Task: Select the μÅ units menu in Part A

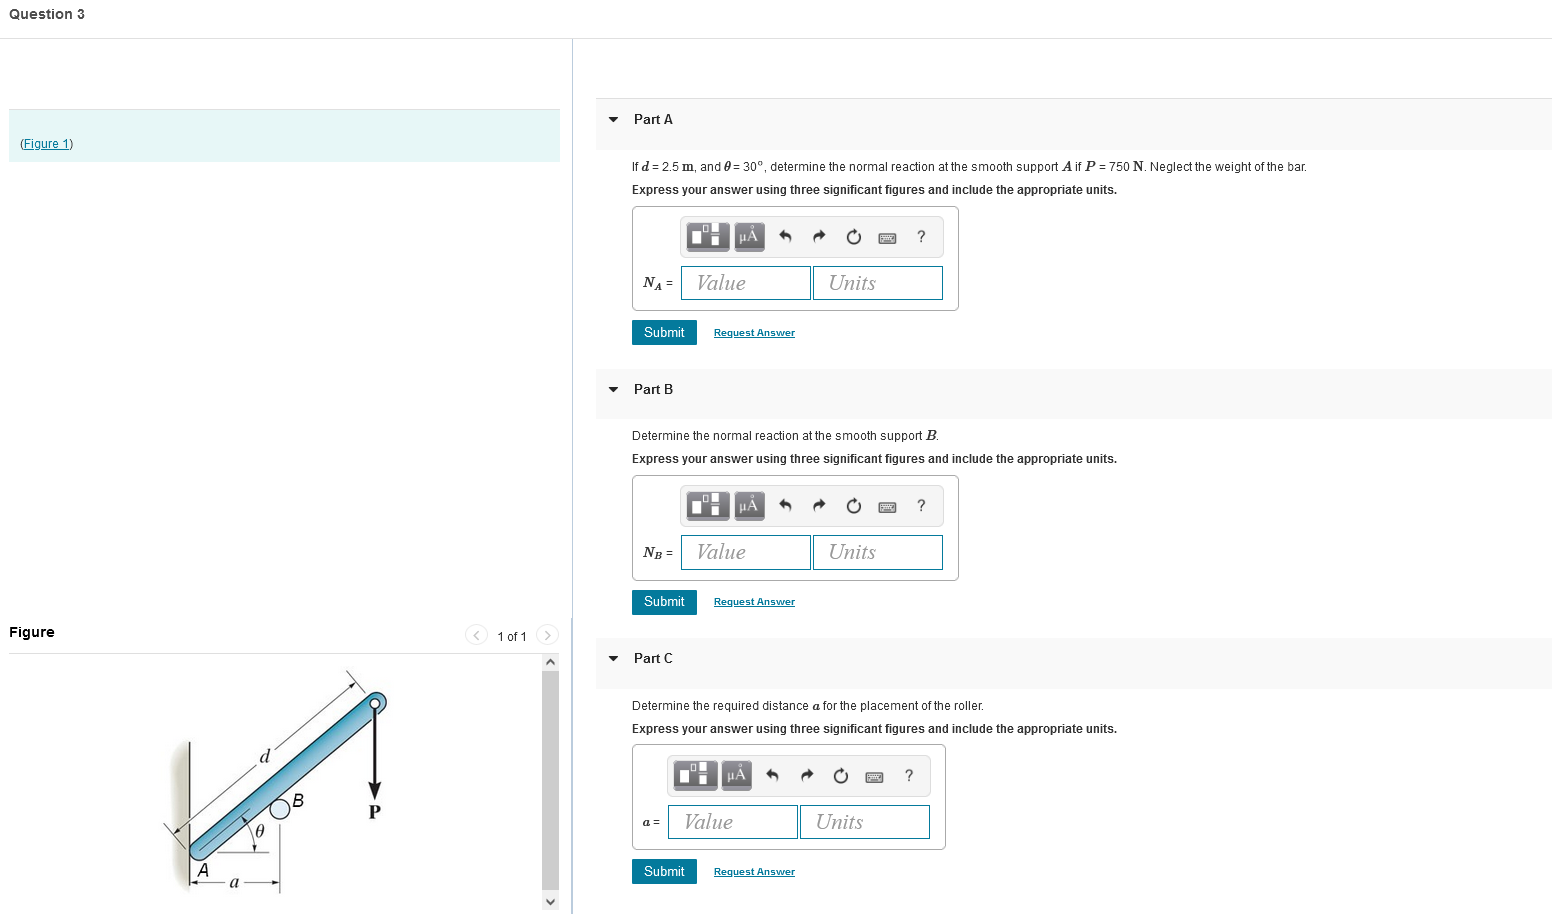Action: coord(748,237)
